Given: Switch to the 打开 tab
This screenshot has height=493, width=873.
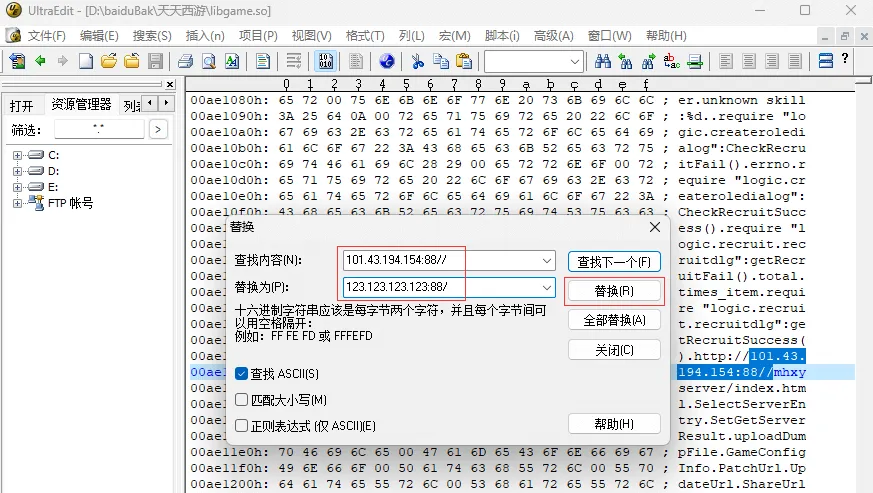Looking at the screenshot, I should point(21,106).
